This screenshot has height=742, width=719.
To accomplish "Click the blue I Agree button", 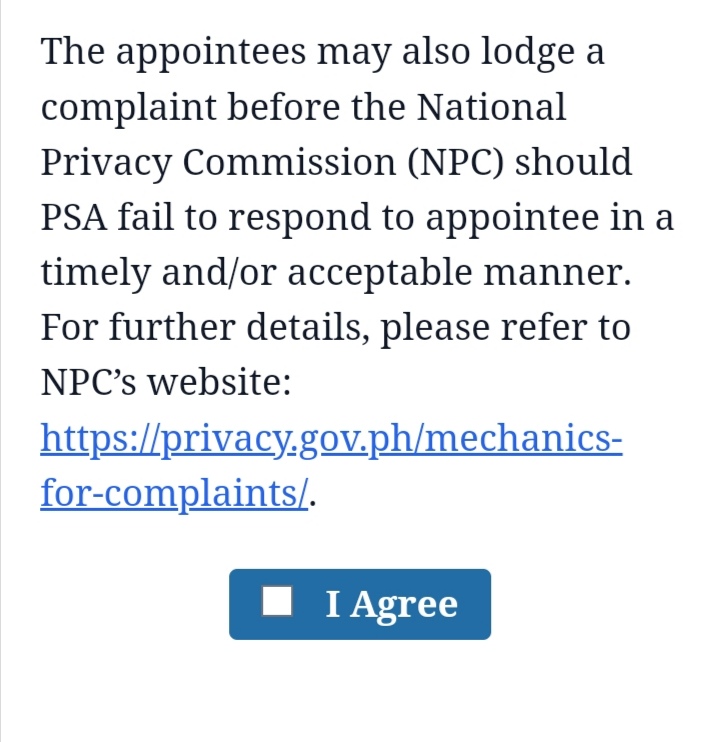I will coord(360,604).
